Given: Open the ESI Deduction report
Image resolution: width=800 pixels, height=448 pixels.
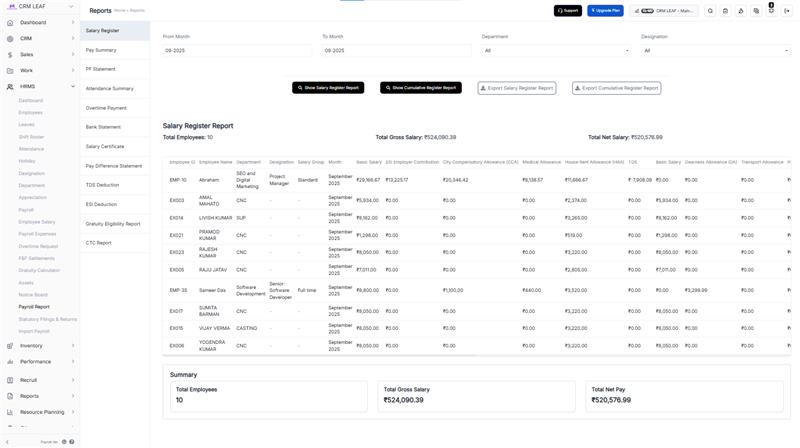Looking at the screenshot, I should (115, 205).
